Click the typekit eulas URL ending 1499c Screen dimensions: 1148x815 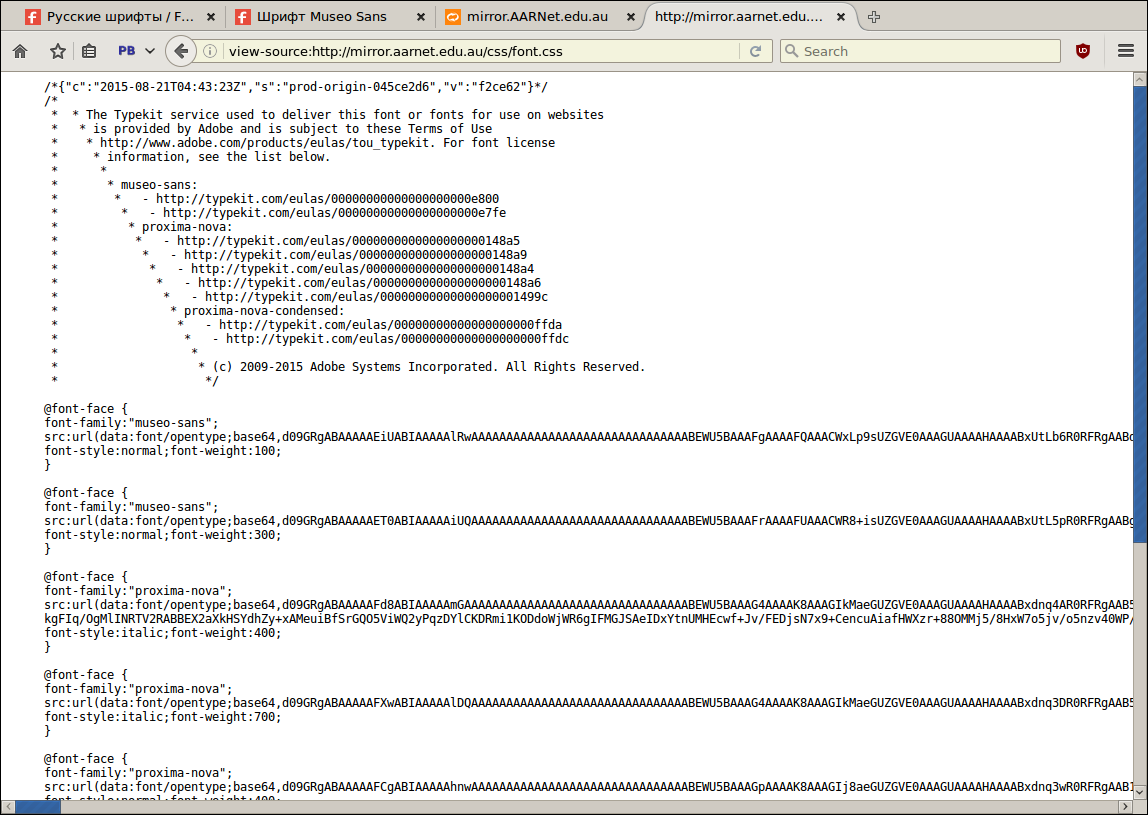pyautogui.click(x=376, y=297)
